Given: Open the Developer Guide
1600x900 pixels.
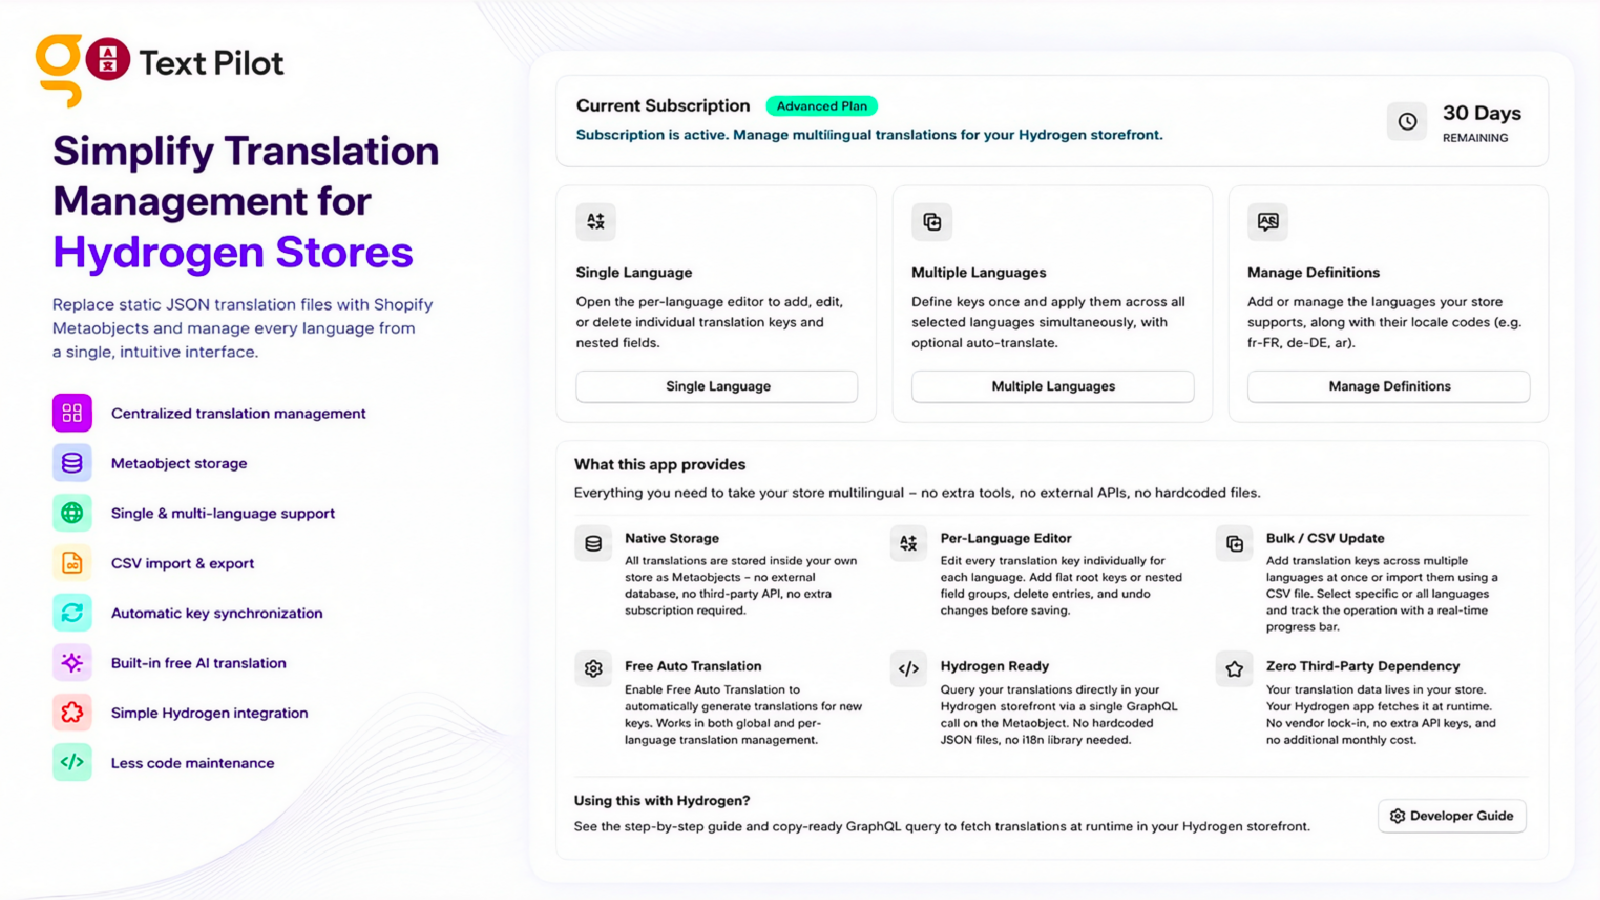Looking at the screenshot, I should pyautogui.click(x=1452, y=816).
